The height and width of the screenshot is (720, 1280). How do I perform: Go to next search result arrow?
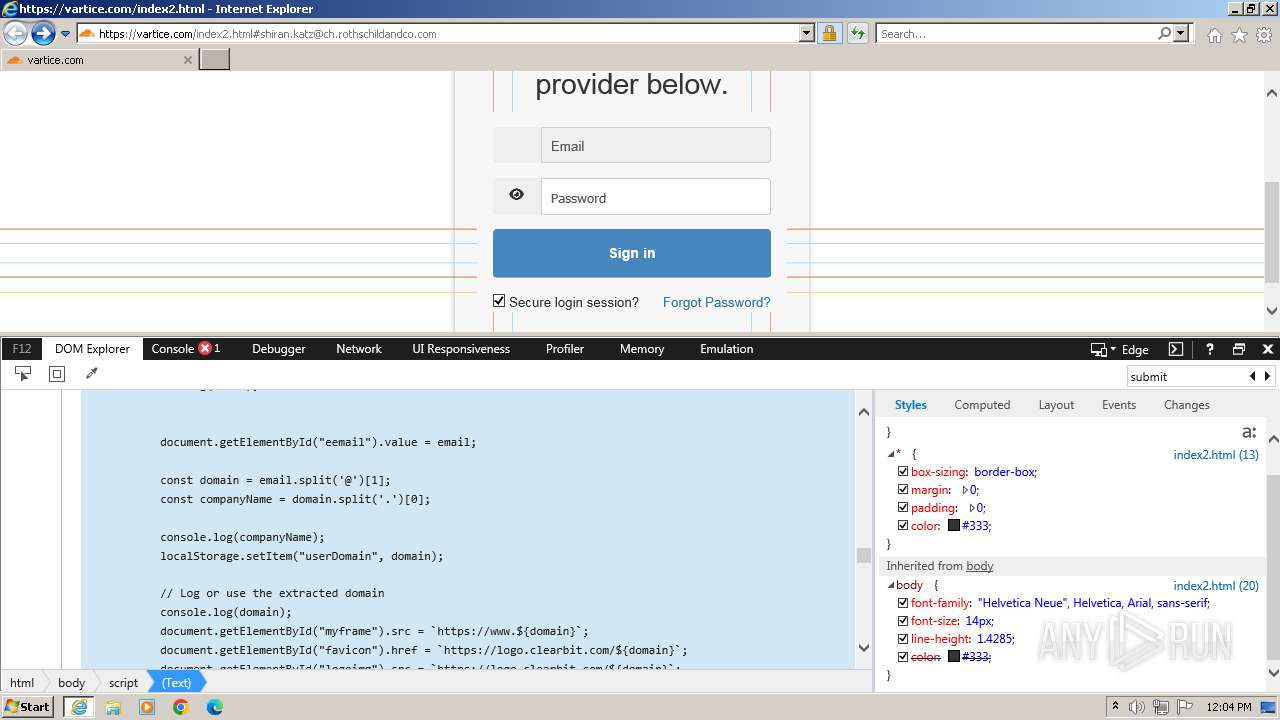(x=1268, y=376)
